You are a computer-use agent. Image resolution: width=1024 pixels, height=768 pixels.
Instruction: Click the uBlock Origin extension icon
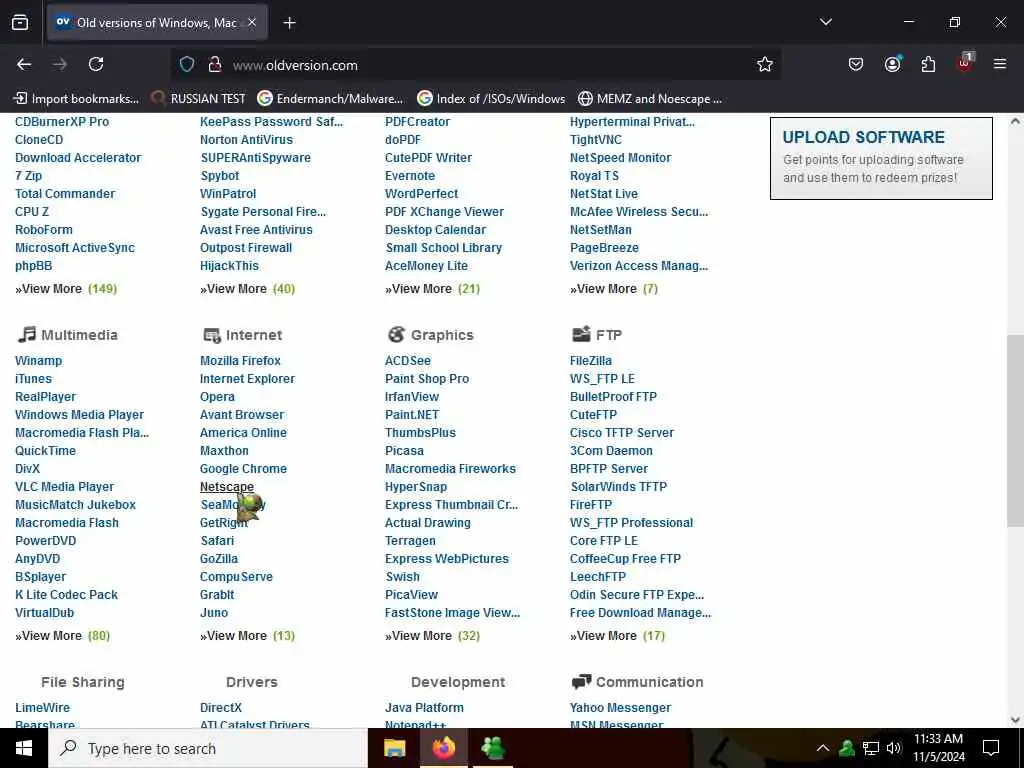(x=965, y=63)
